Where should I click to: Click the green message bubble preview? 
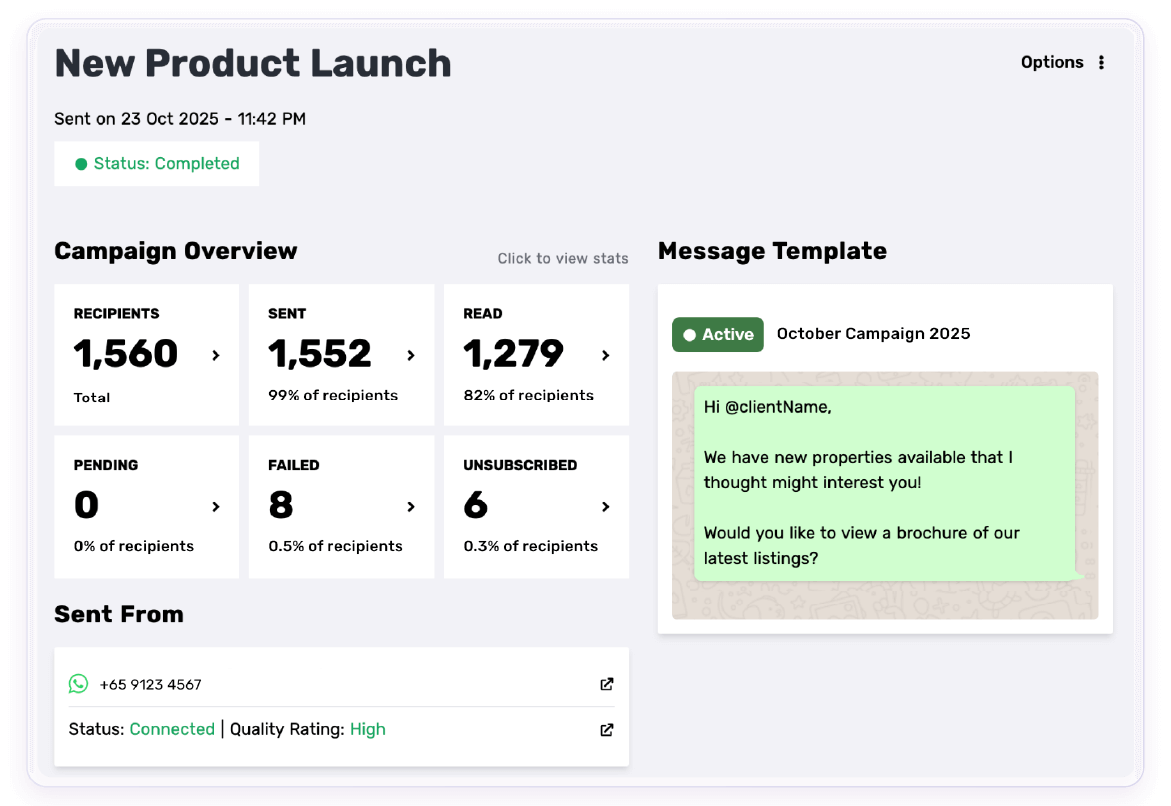[884, 482]
